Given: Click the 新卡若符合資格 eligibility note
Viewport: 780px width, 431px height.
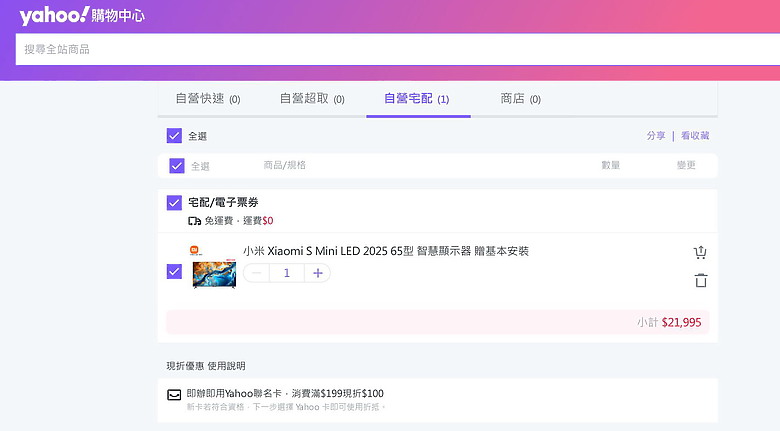Looking at the screenshot, I should point(286,407).
